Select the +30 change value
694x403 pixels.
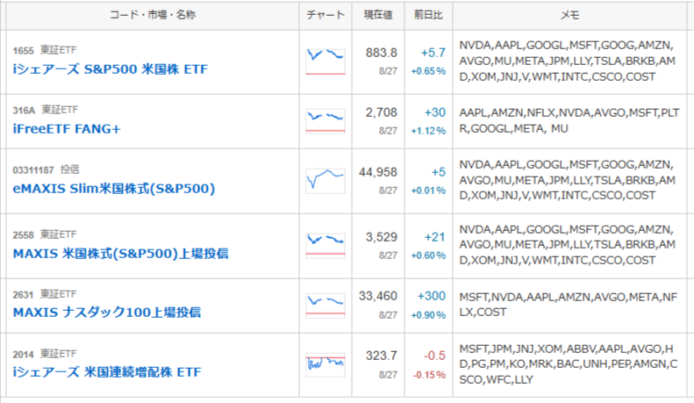[x=435, y=113]
